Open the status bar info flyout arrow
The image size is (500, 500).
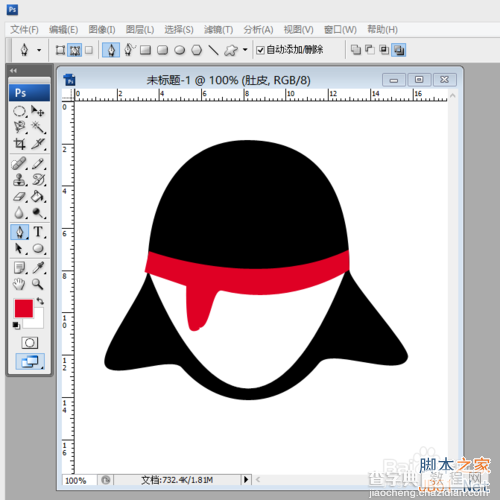click(246, 480)
